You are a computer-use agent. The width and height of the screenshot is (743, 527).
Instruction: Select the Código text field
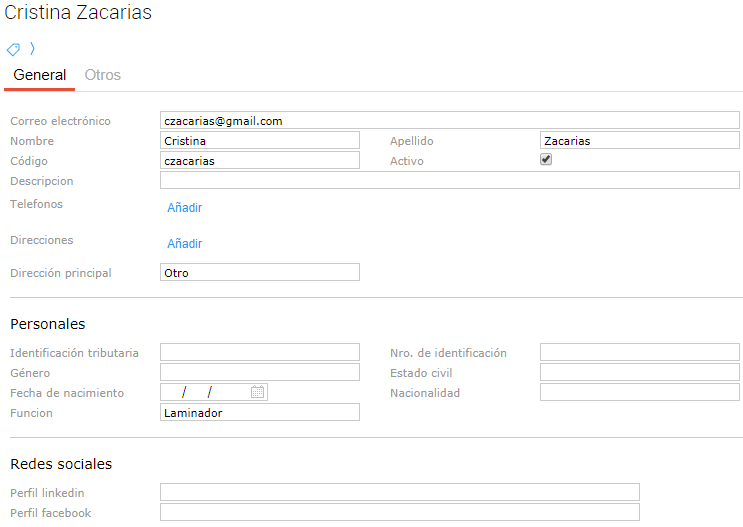pyautogui.click(x=259, y=161)
